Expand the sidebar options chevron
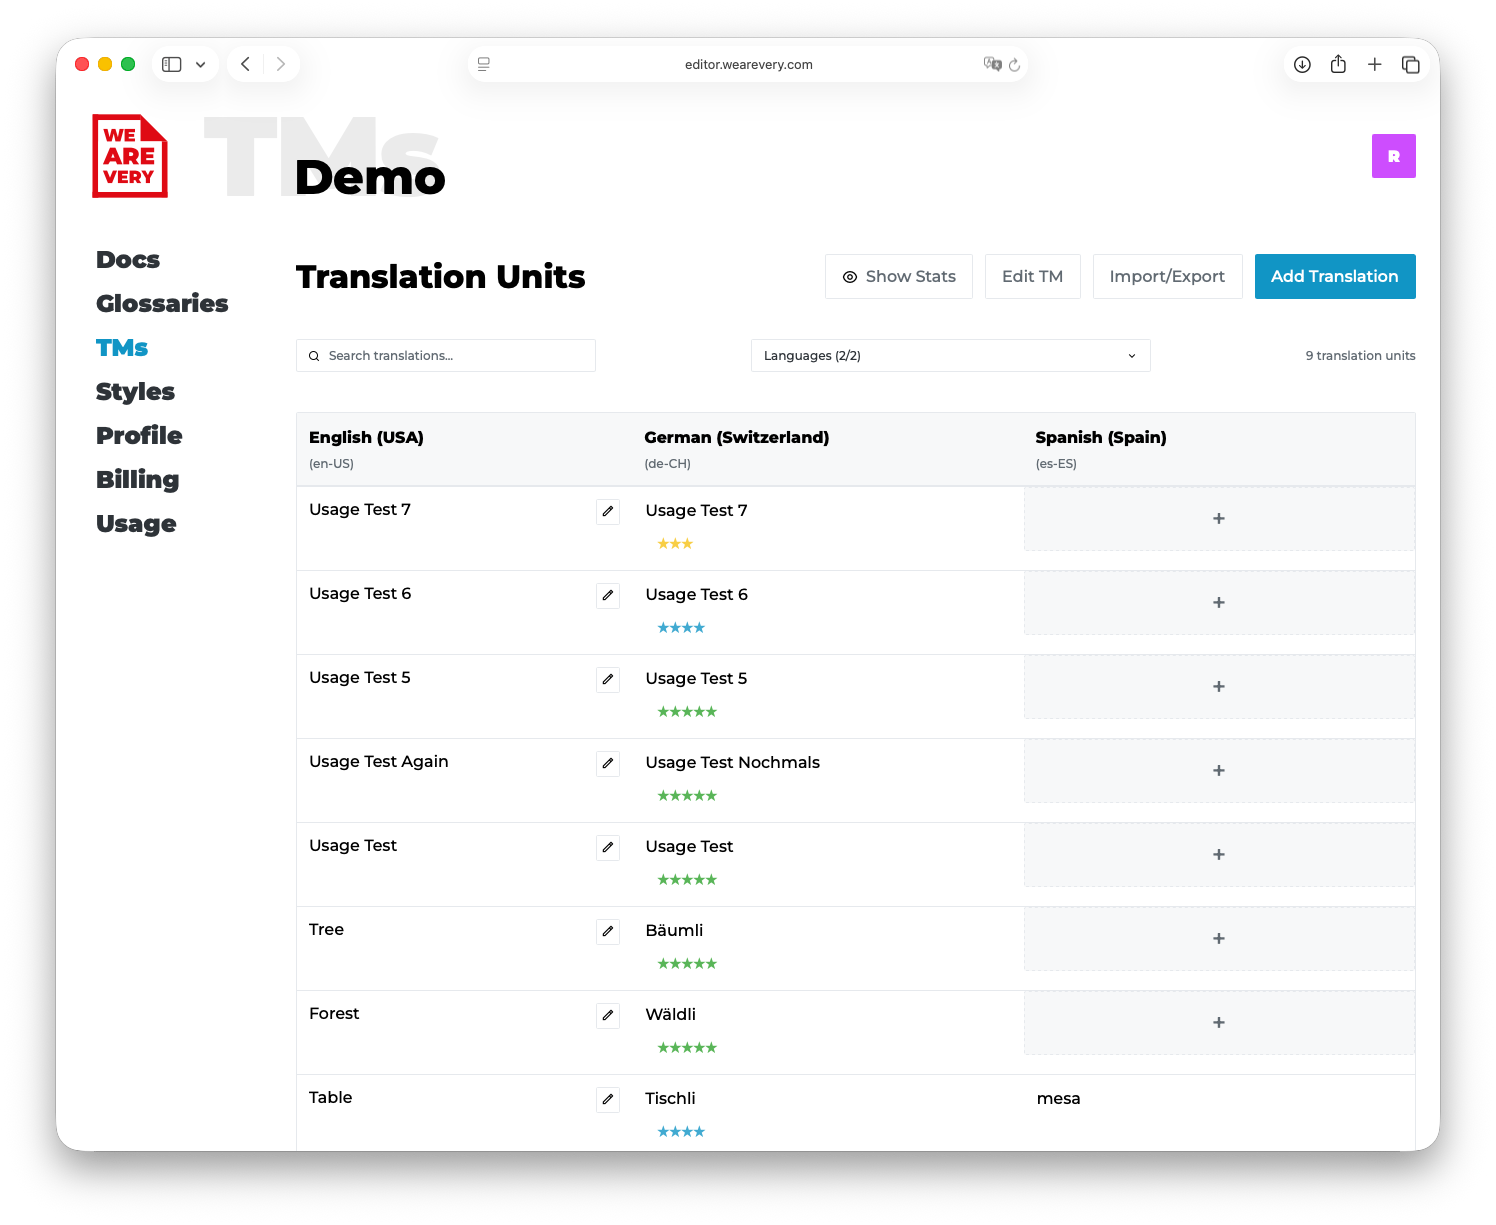1496x1225 pixels. (x=201, y=64)
